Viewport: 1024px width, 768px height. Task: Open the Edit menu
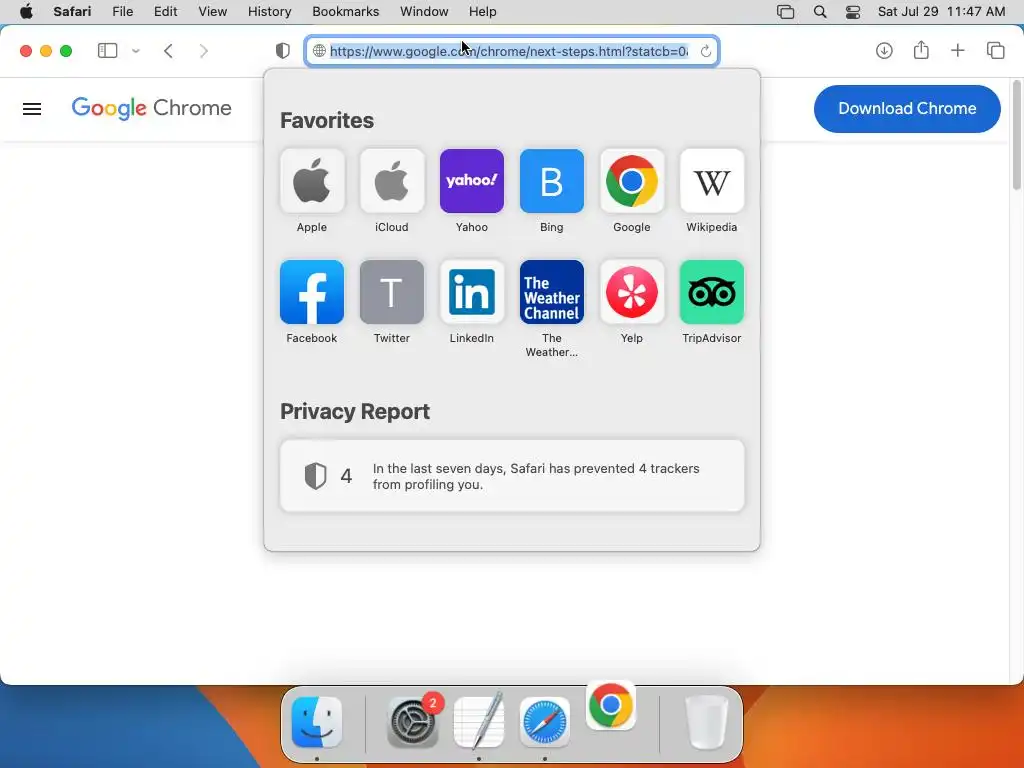[165, 12]
